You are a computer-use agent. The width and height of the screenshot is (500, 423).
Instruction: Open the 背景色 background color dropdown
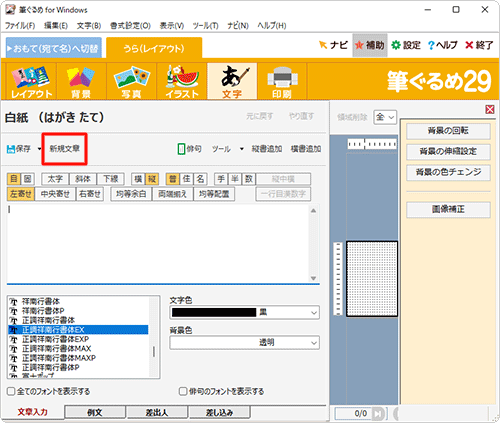244,342
